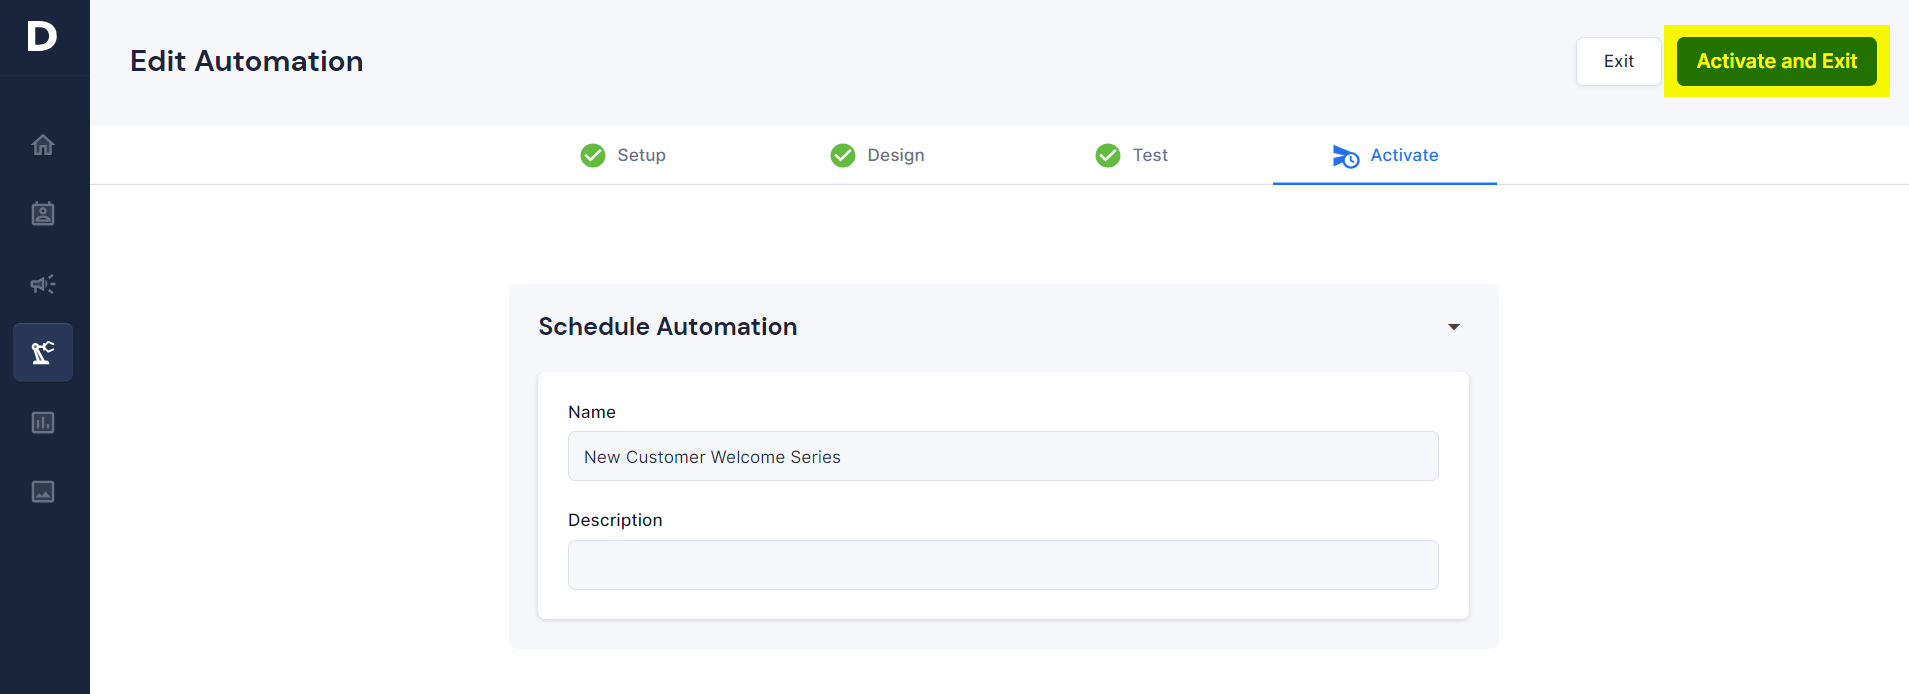This screenshot has width=1909, height=694.
Task: Click the green checkmark beside Setup
Action: click(593, 155)
